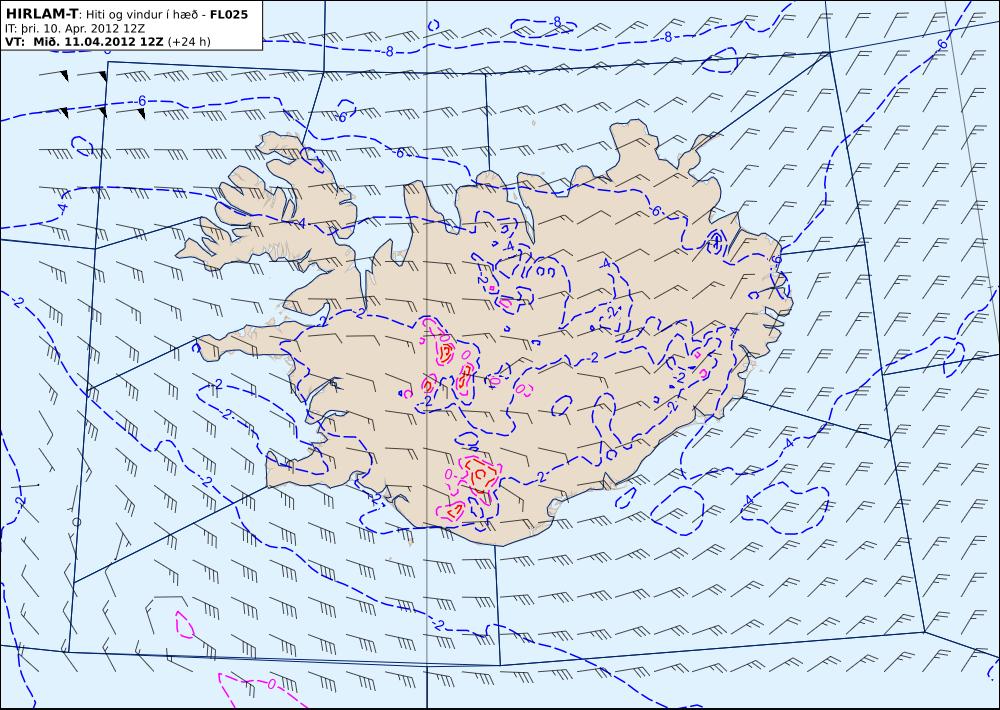This screenshot has width=1000, height=710.
Task: Click the FL025 flight level label
Action: point(228,13)
